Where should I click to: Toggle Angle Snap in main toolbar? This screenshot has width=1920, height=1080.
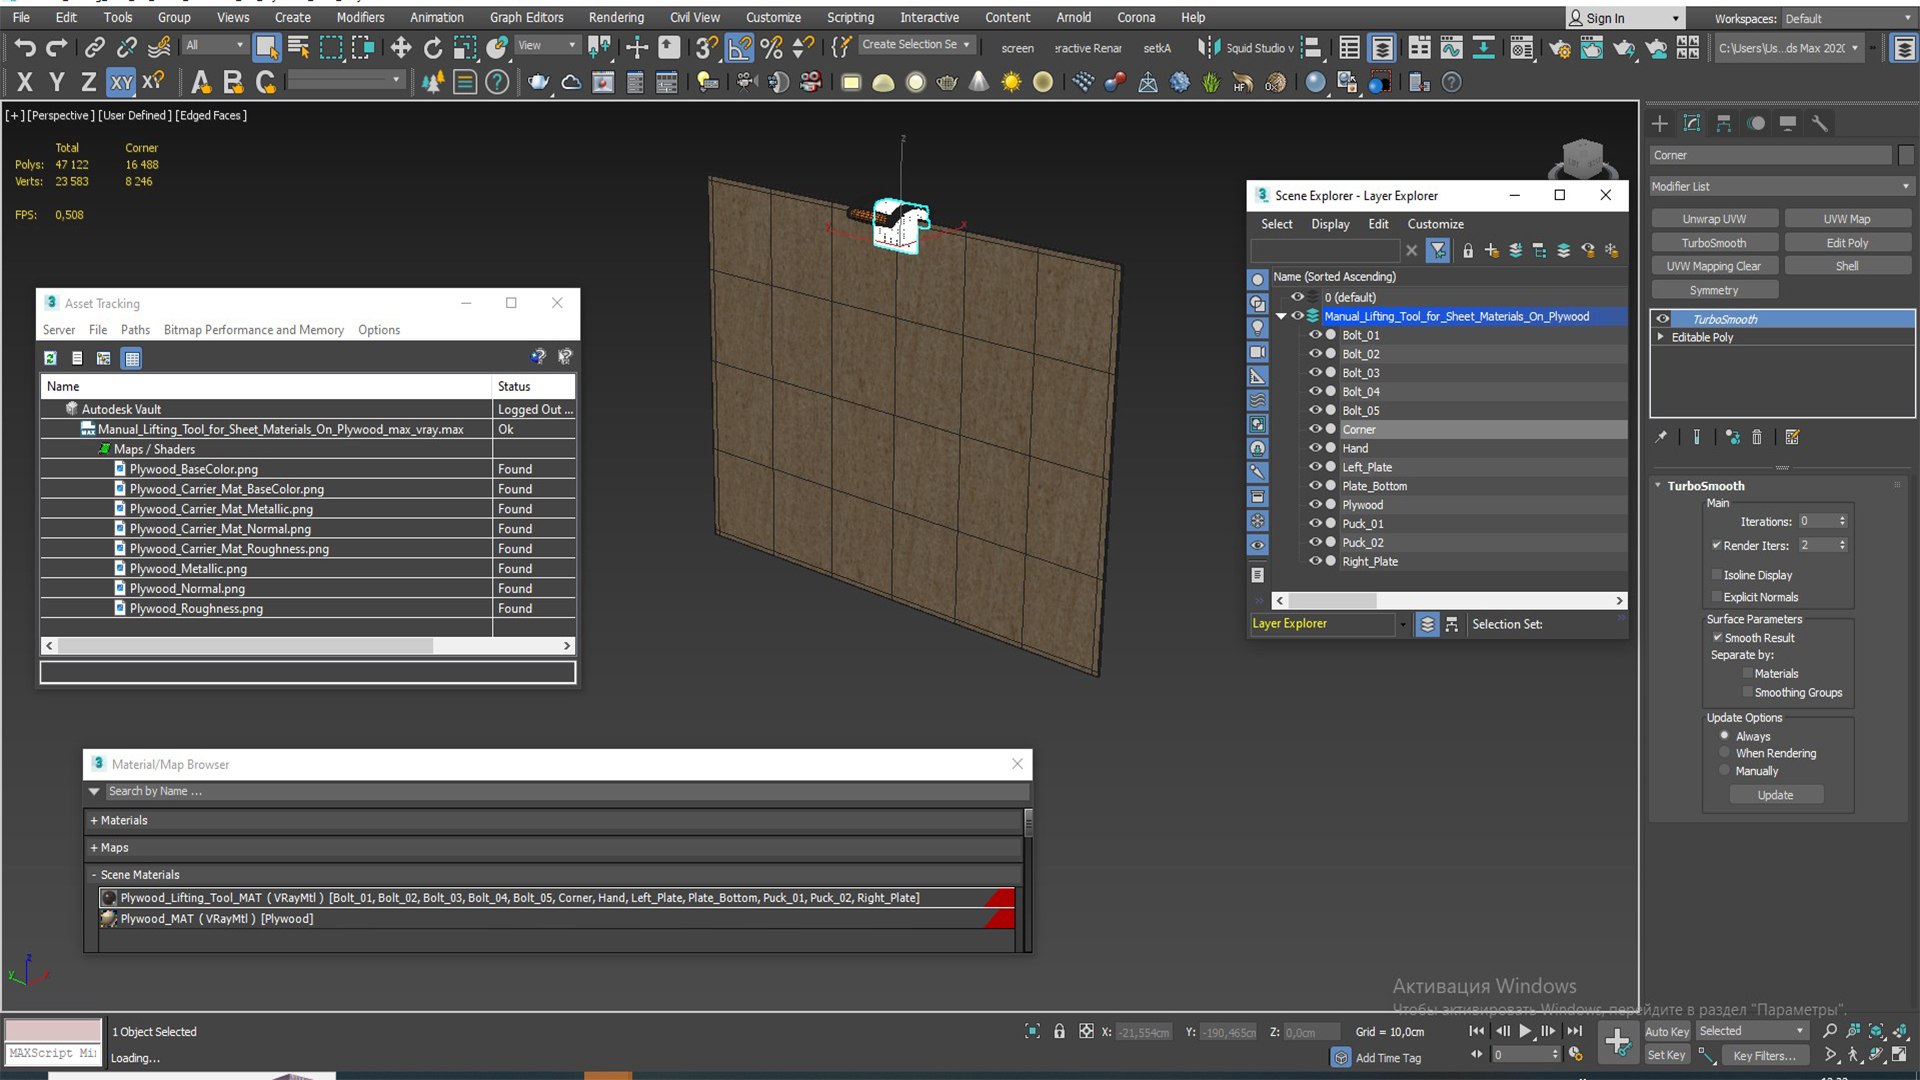coord(739,47)
